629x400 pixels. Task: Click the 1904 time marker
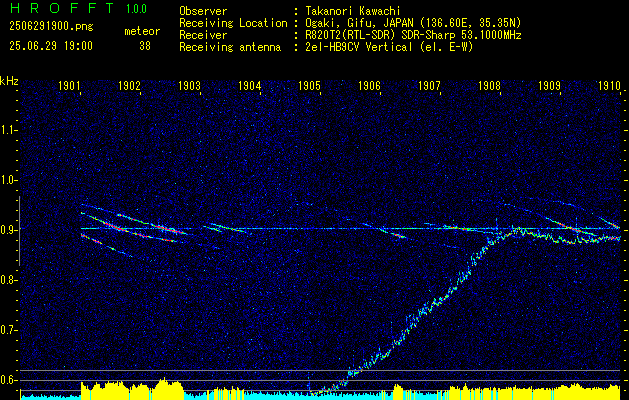(250, 85)
